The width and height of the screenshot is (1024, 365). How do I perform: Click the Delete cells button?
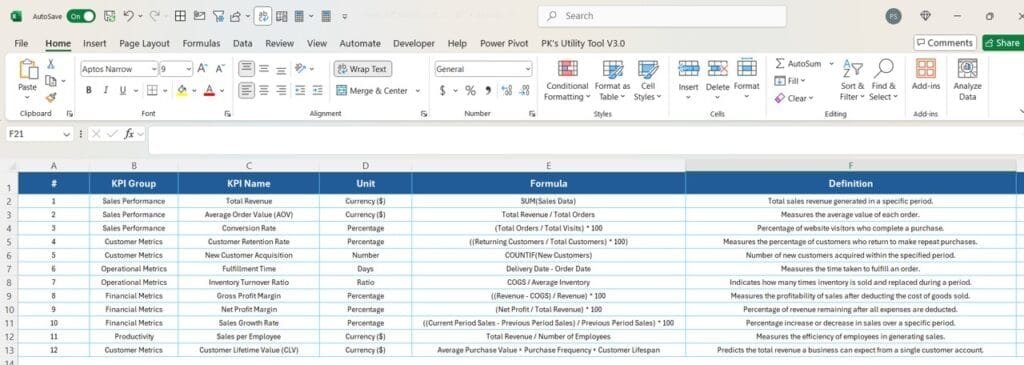717,80
